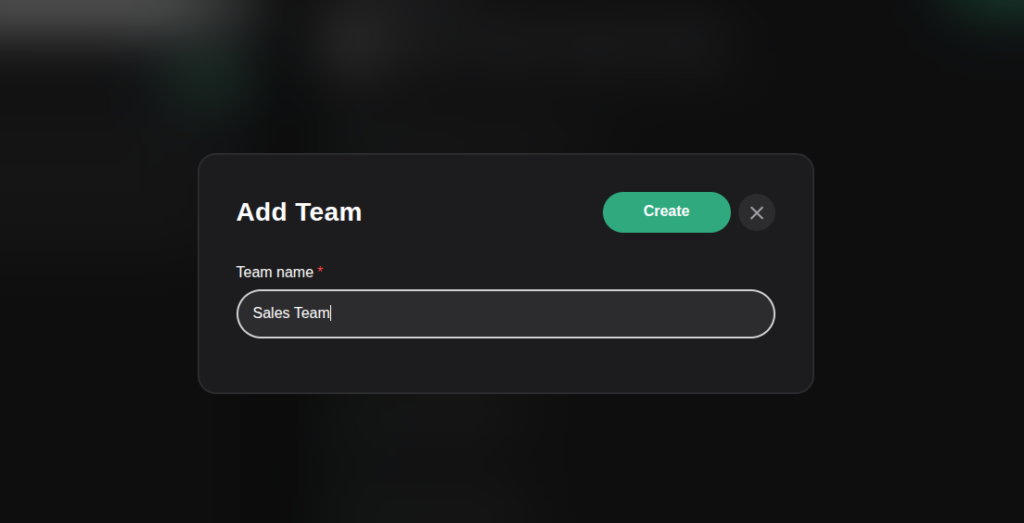Click the Team name field label
Viewport: 1024px width, 523px height.
275,272
